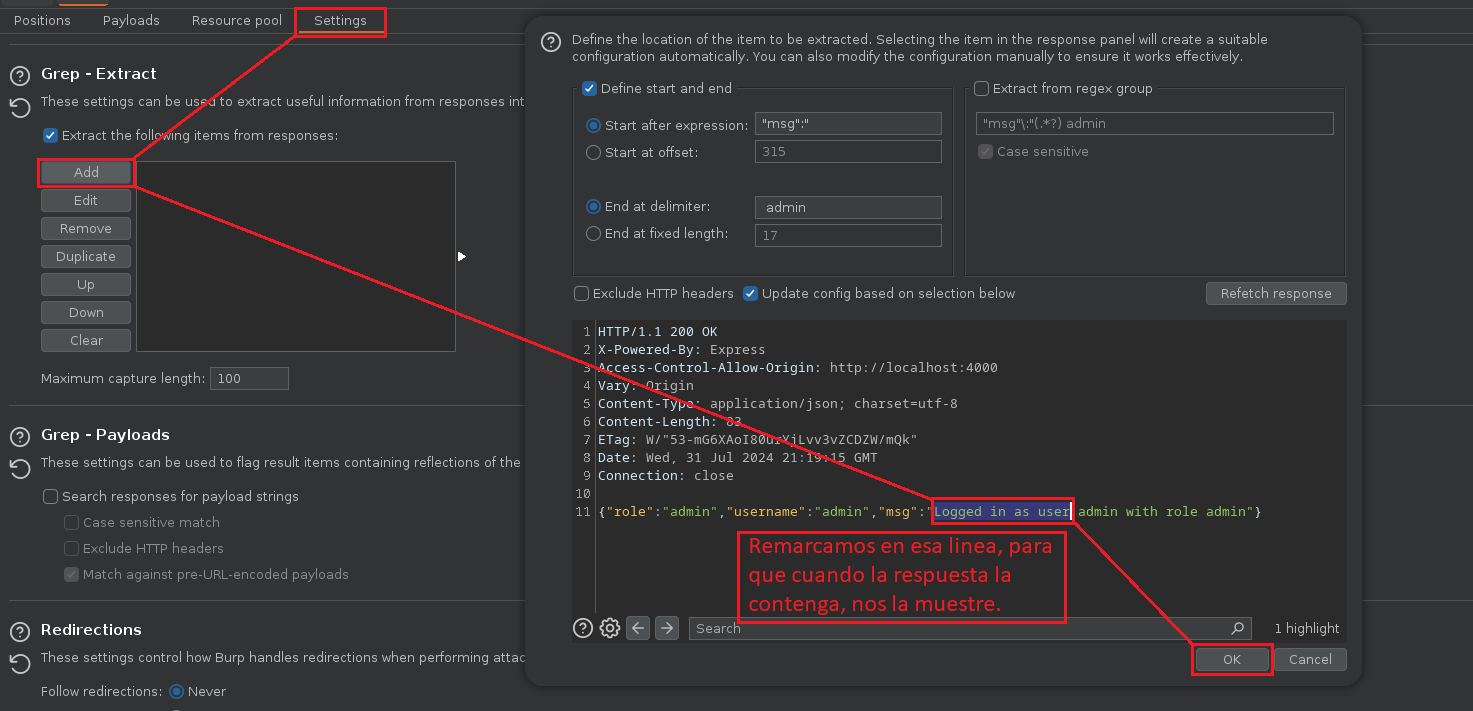Viewport: 1473px width, 711px height.
Task: Check Exclude HTTP headers in dialog
Action: point(581,294)
